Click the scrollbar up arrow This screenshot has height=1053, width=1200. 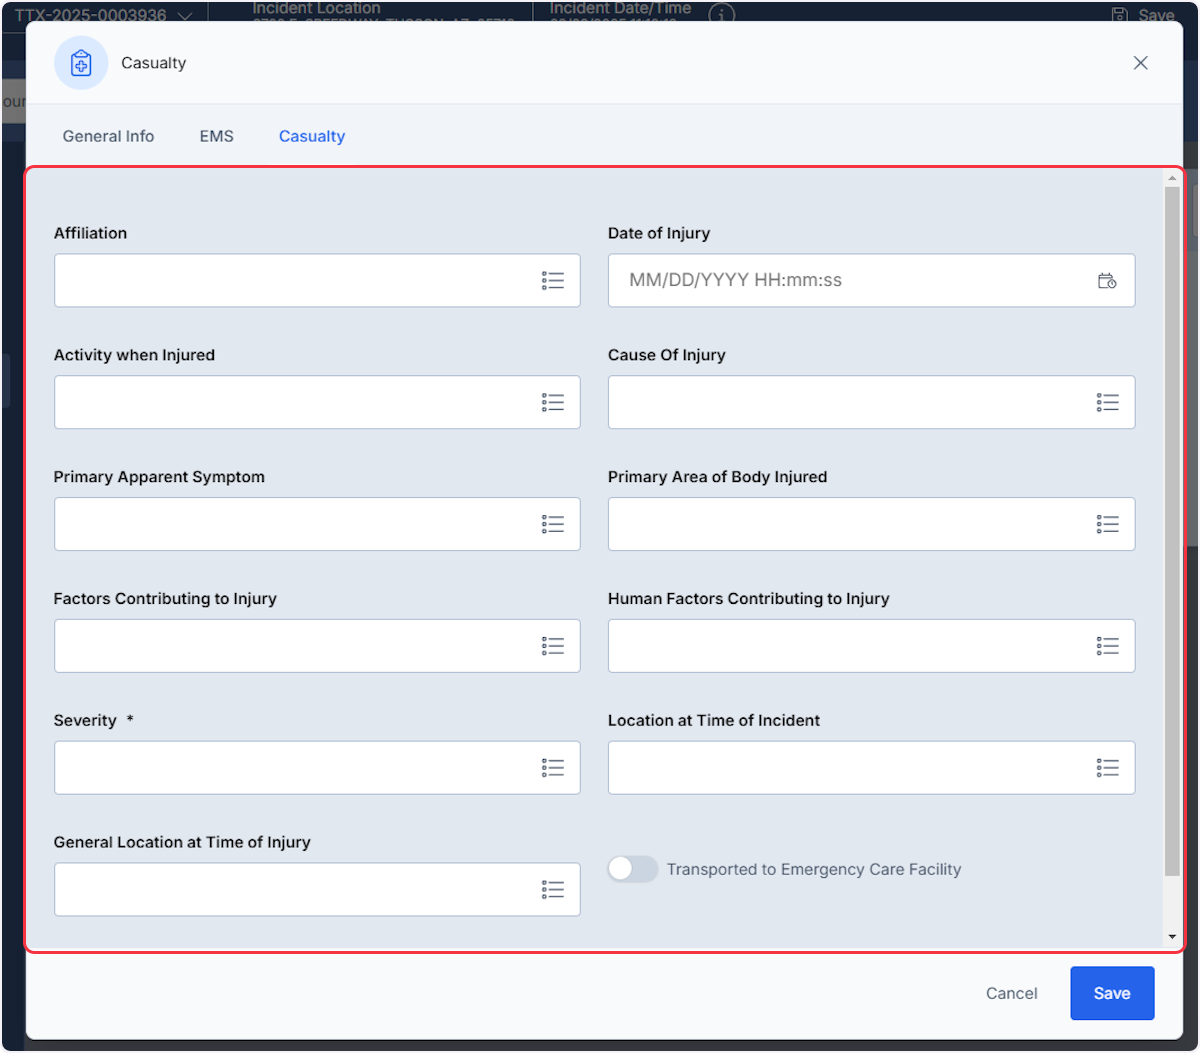[x=1172, y=179]
